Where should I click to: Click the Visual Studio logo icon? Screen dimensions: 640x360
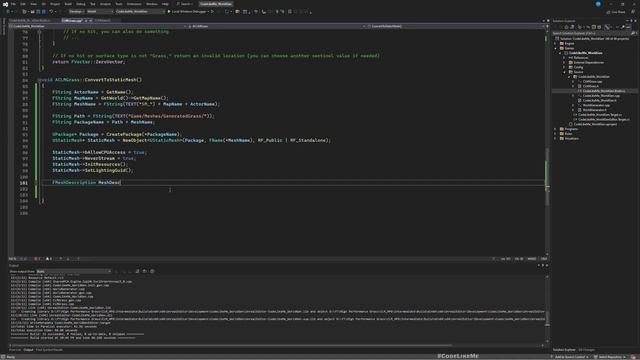click(5, 4)
